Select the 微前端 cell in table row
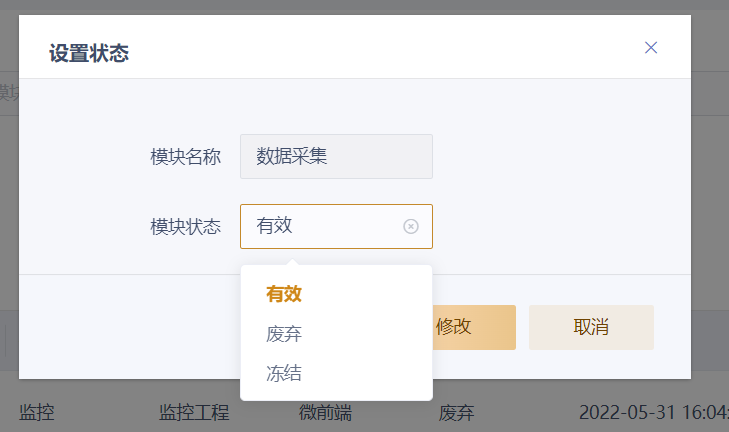The image size is (729, 432). [x=325, y=413]
